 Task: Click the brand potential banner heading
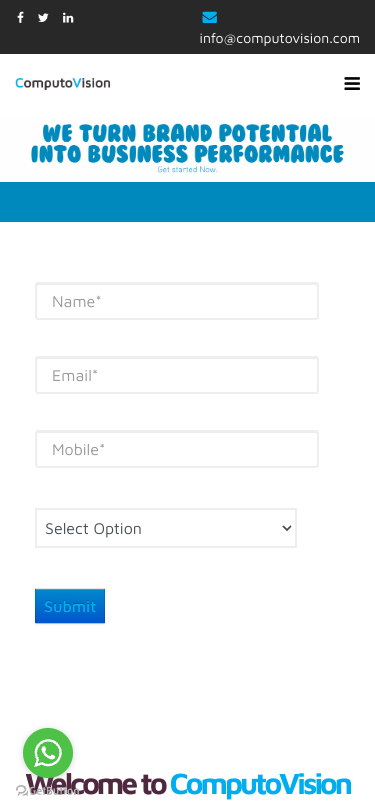click(187, 143)
